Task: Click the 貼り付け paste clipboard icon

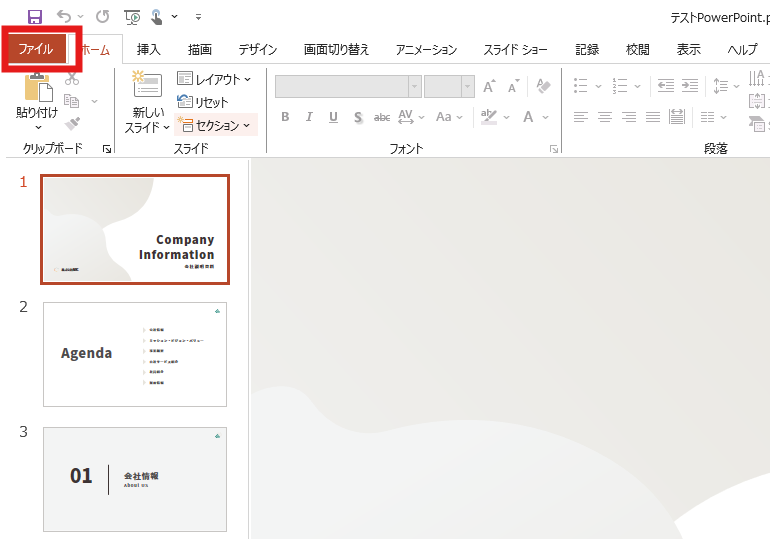Action: [38, 87]
